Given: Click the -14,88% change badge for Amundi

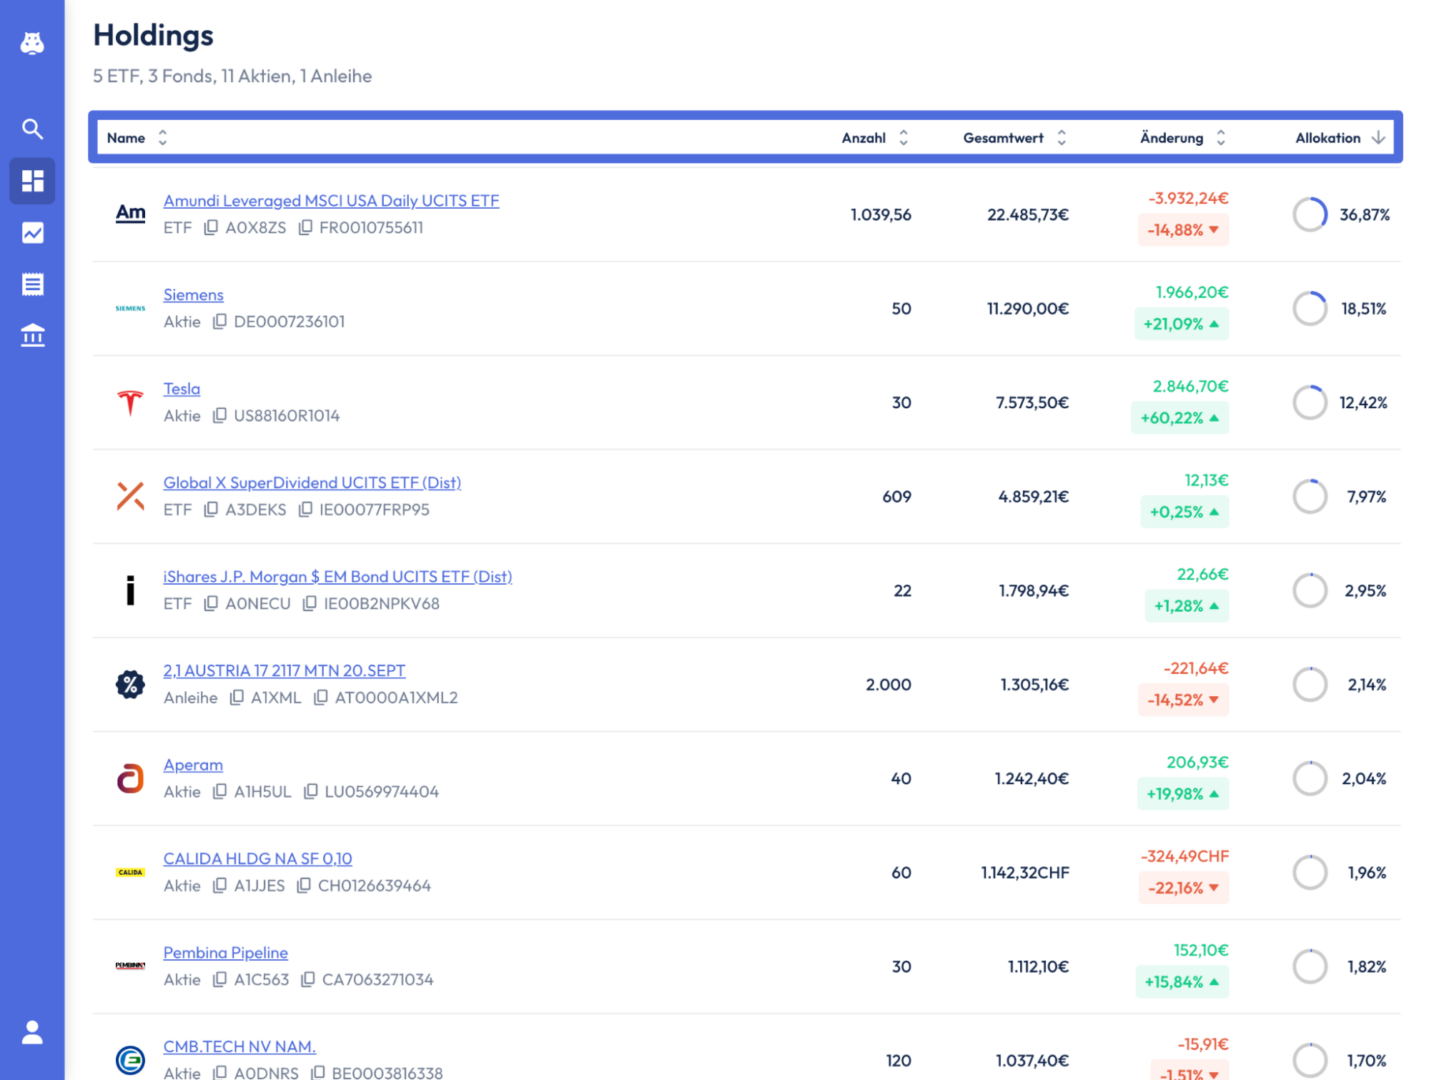Looking at the screenshot, I should [1183, 230].
